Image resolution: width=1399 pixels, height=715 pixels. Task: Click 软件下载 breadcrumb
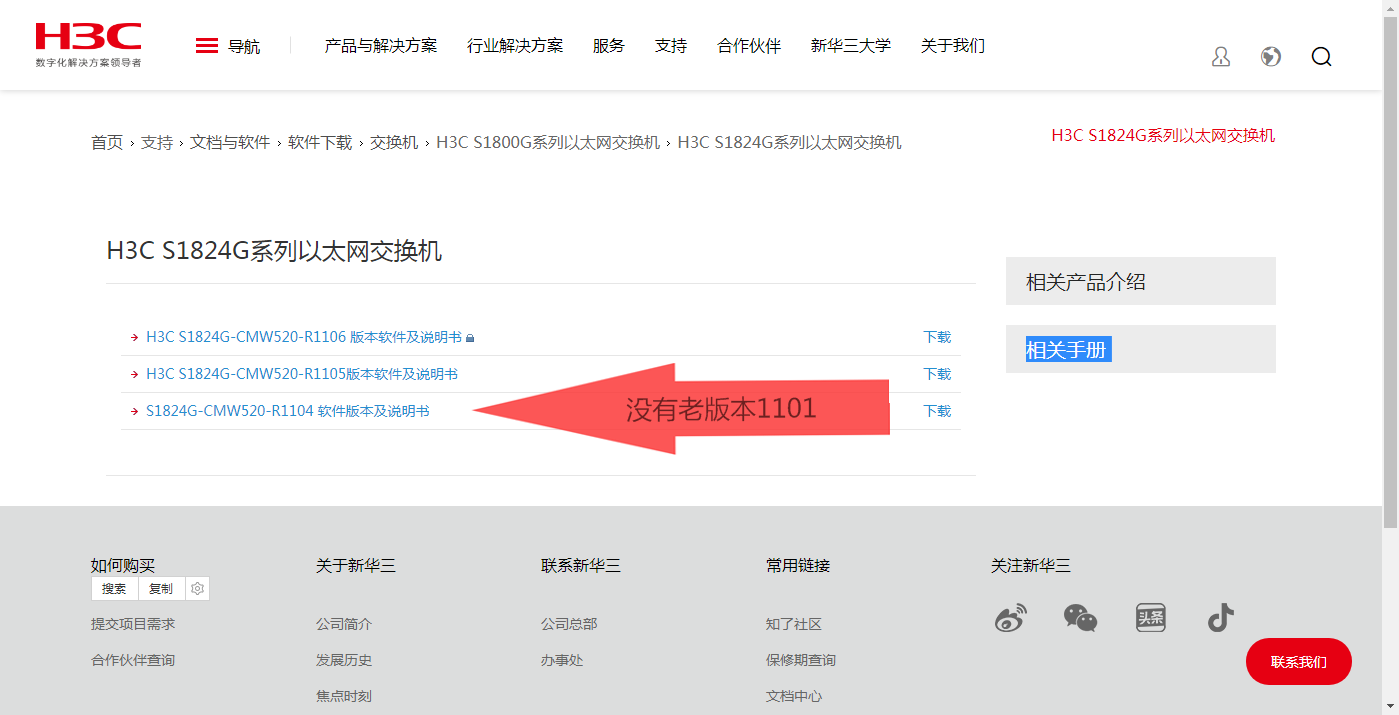320,143
